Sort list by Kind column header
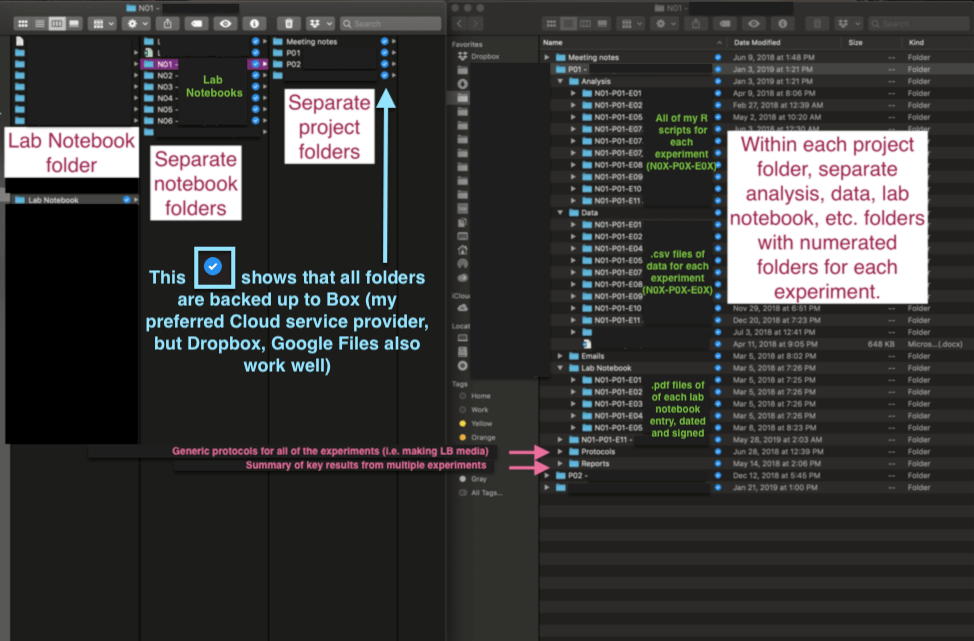 pyautogui.click(x=916, y=43)
